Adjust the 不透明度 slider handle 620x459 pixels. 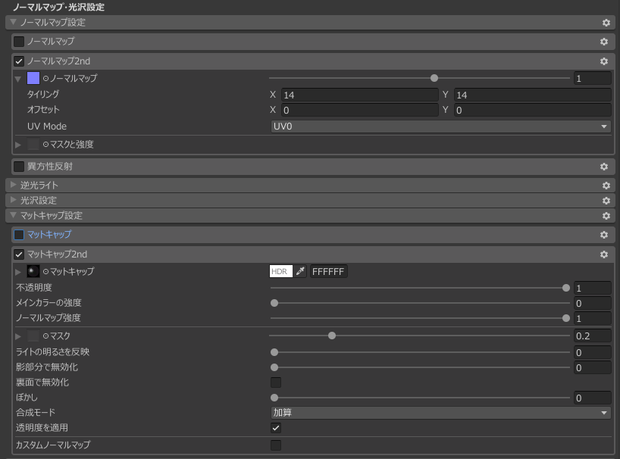566,288
